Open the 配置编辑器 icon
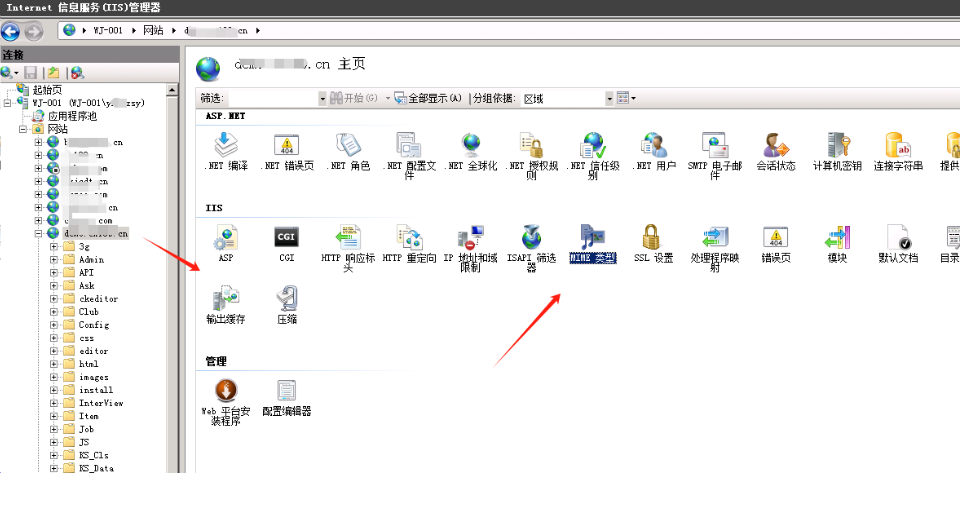This screenshot has width=964, height=515. click(x=286, y=391)
